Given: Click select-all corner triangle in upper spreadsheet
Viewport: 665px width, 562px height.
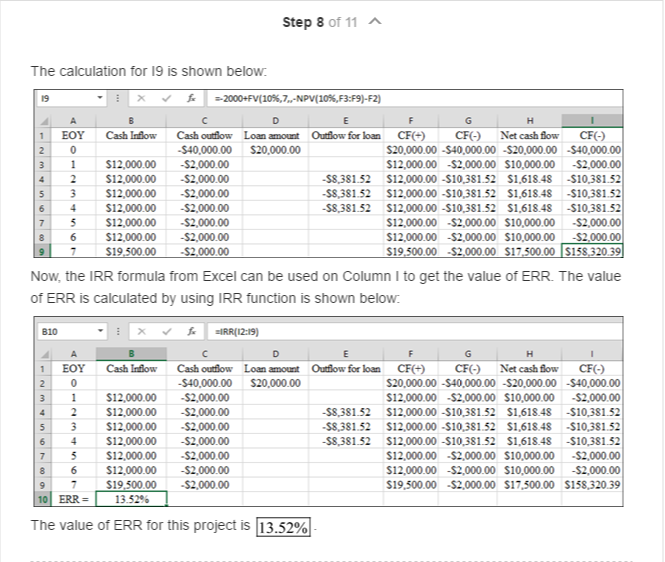Looking at the screenshot, I should (x=44, y=121).
